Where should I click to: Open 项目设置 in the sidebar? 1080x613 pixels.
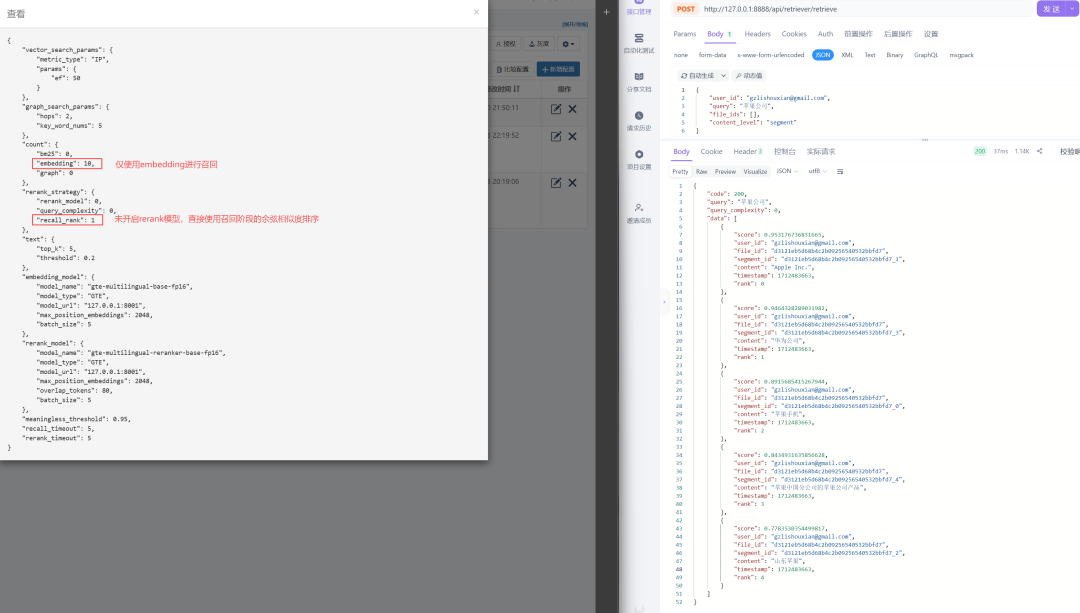639,160
